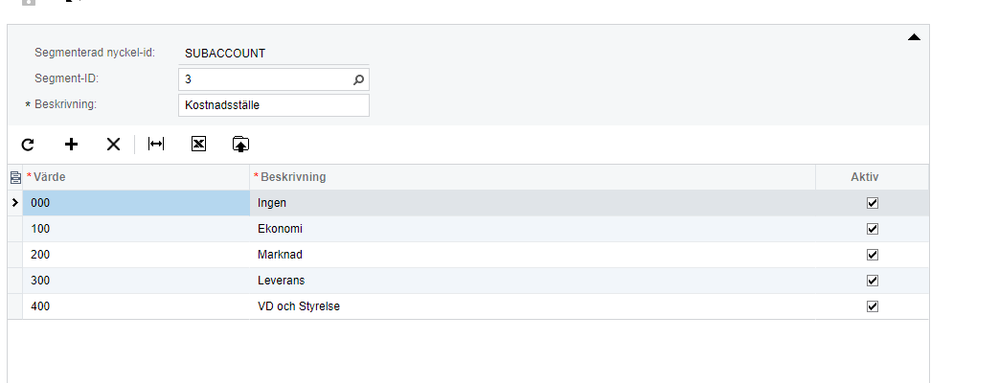The image size is (999, 383).
Task: Select the value cell 400
Action: click(x=136, y=307)
